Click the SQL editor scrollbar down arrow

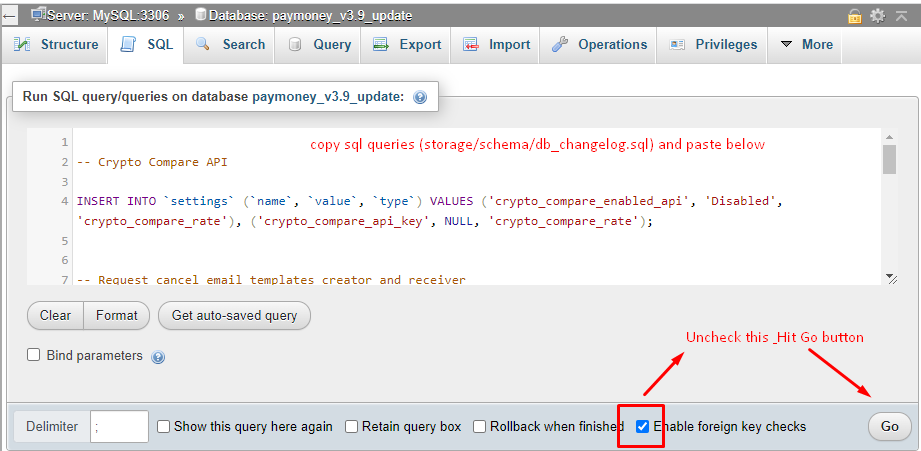[x=890, y=278]
